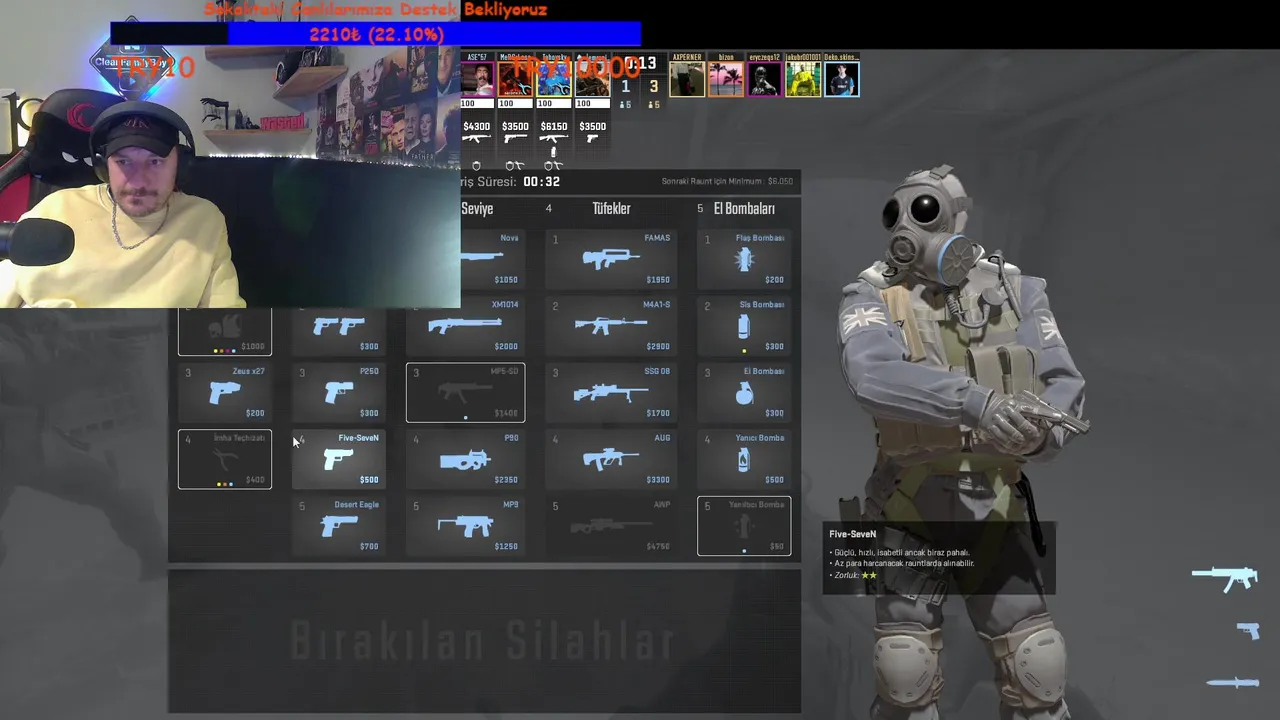Buy the XM1014 shotgun
Viewport: 1280px width, 720px height.
(x=465, y=326)
